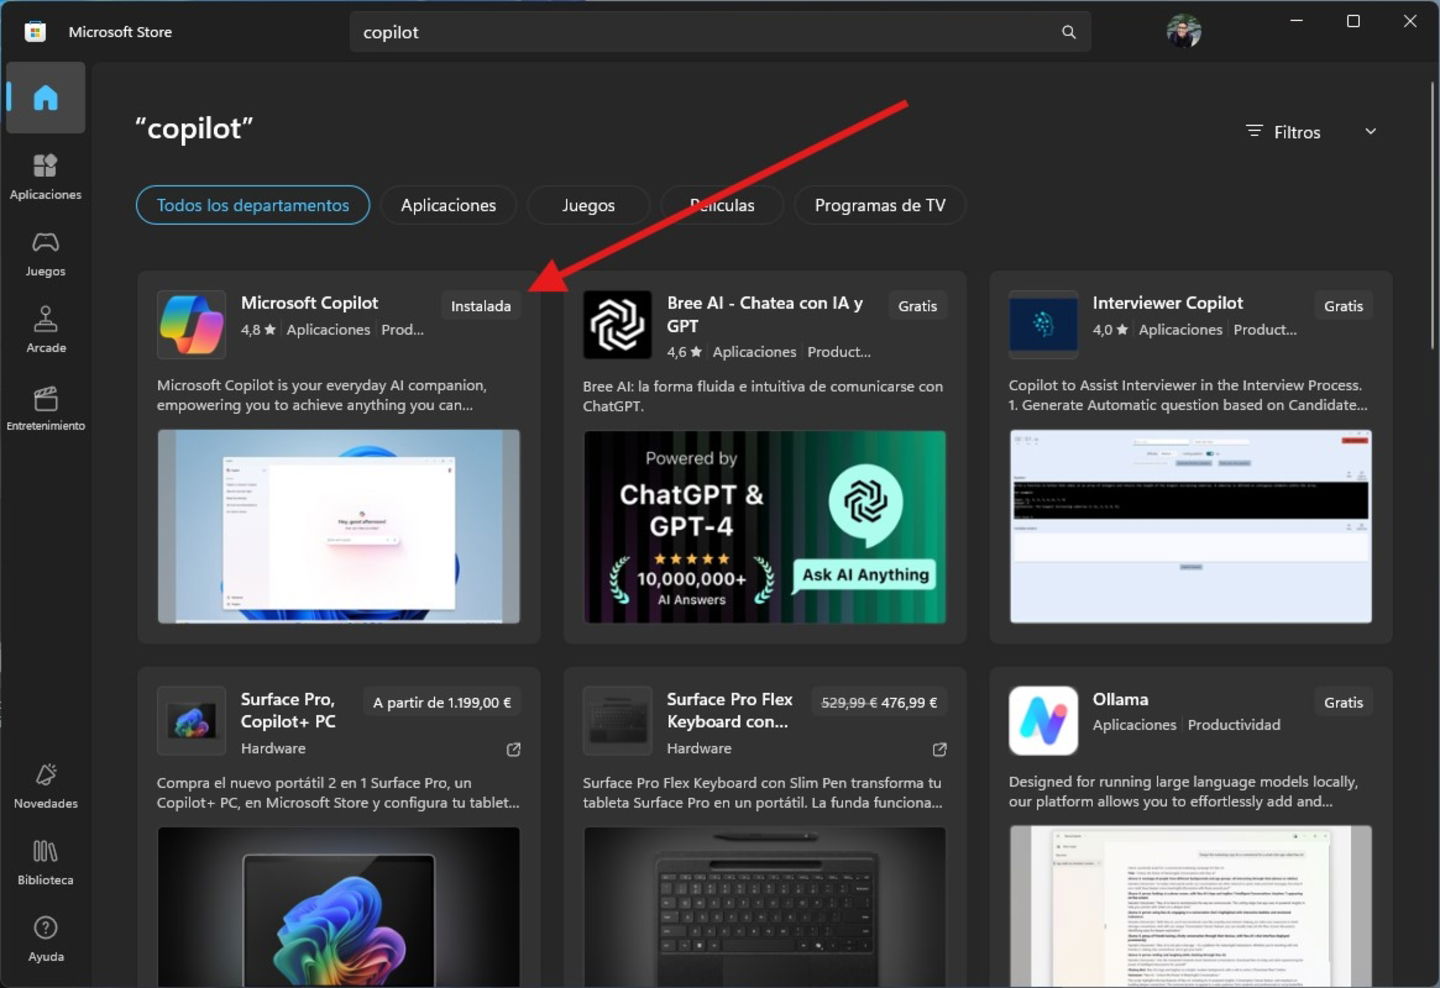Viewport: 1440px width, 988px height.
Task: Open the Flex Keyboard image thumbnail
Action: [x=765, y=906]
